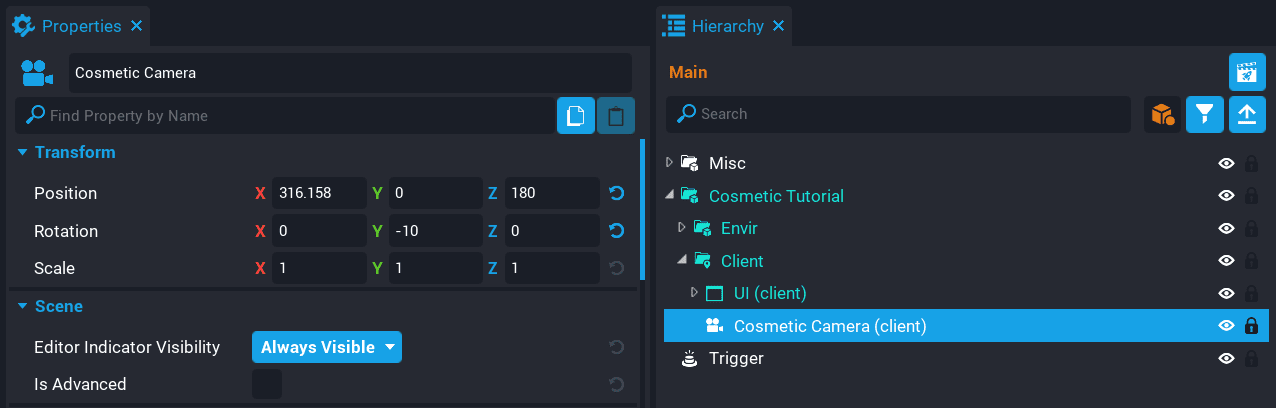Enable the Is Advanced checkbox
This screenshot has width=1276, height=408.
pyautogui.click(x=267, y=384)
